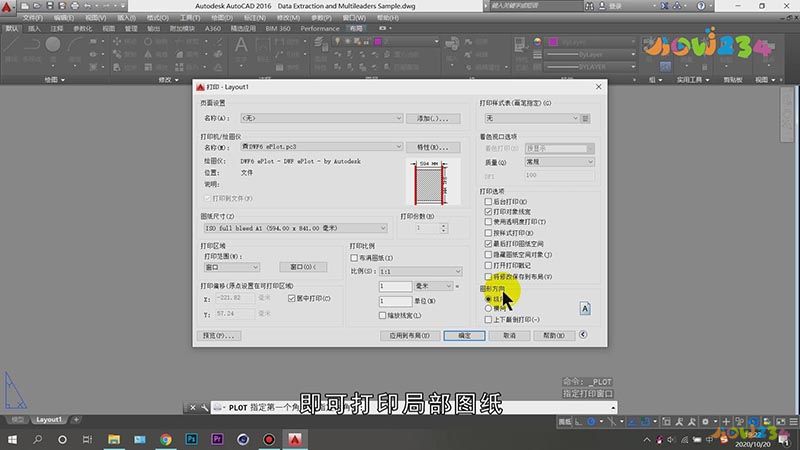Screen dimensions: 800x450
Task: Select the Polyline tool in ribbon
Action: click(32, 45)
